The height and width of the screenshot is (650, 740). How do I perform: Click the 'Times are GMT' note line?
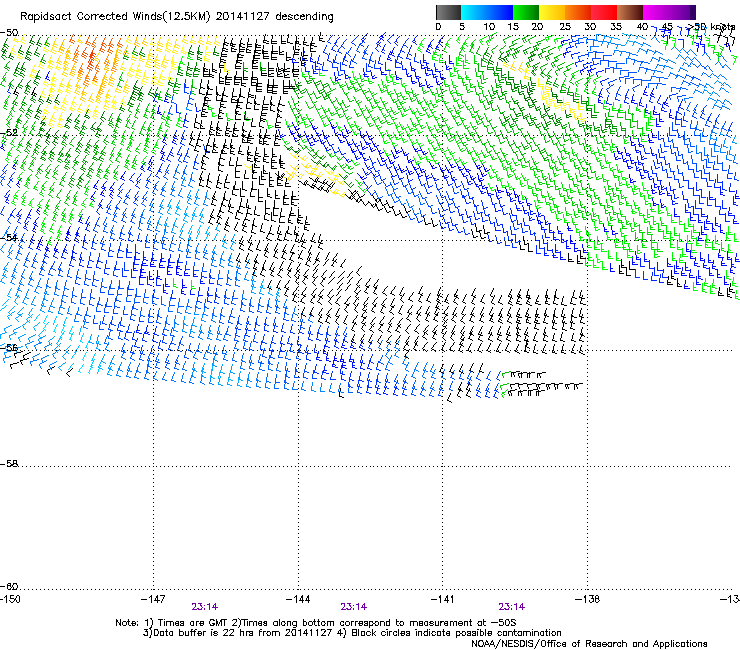316,623
